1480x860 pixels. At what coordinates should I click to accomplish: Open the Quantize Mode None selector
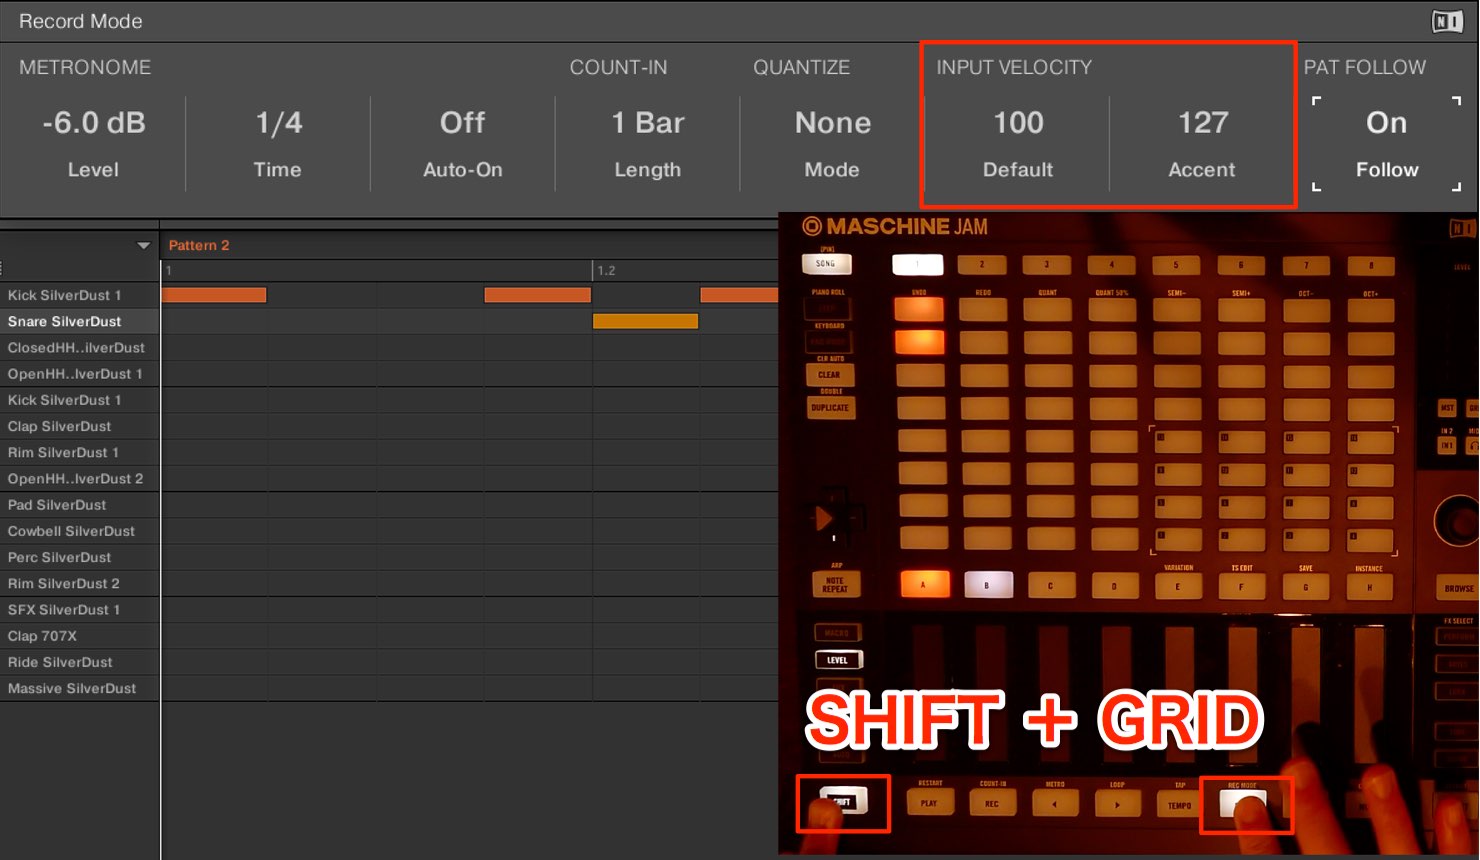pos(832,123)
